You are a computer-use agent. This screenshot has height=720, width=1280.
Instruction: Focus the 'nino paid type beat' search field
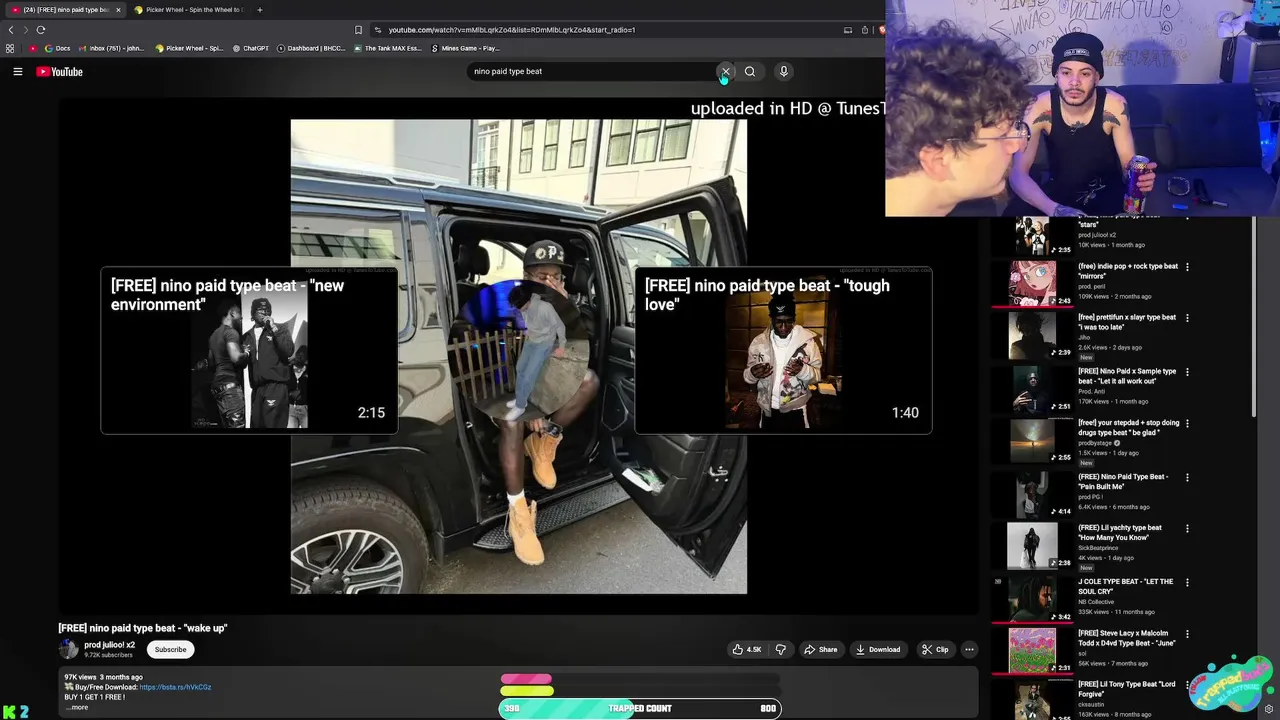(590, 72)
